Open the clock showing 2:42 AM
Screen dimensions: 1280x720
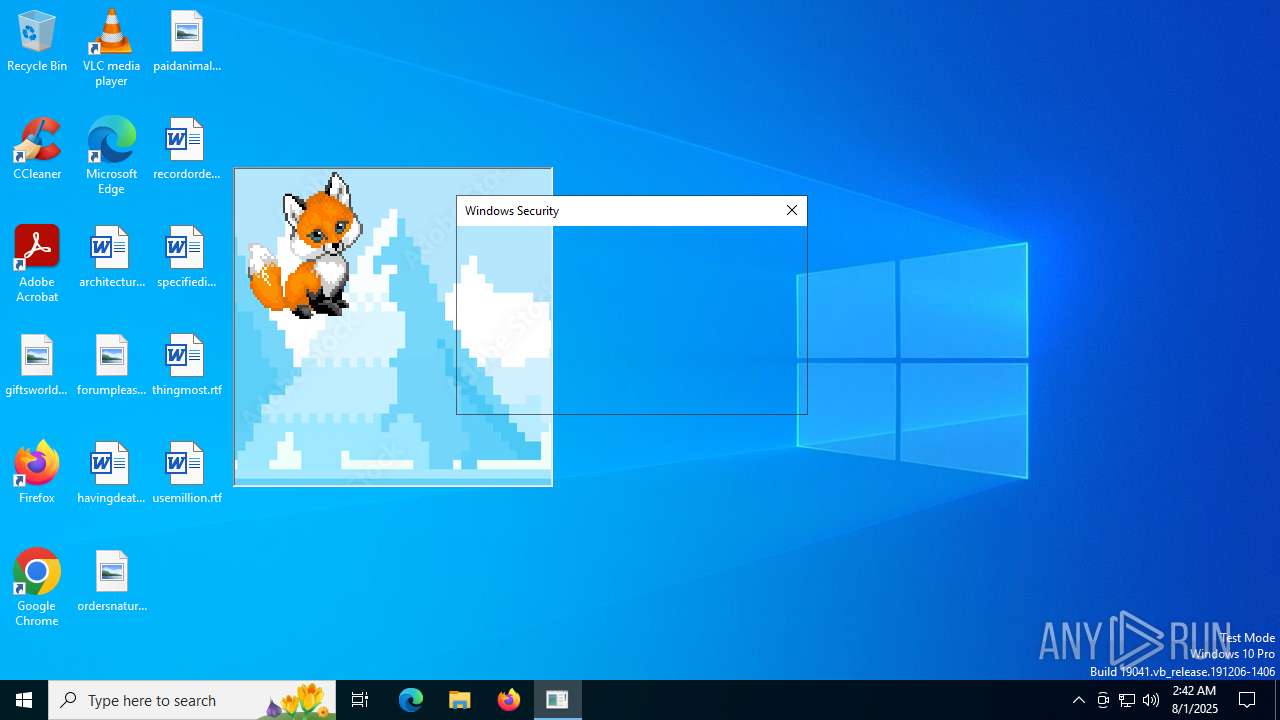(1195, 700)
